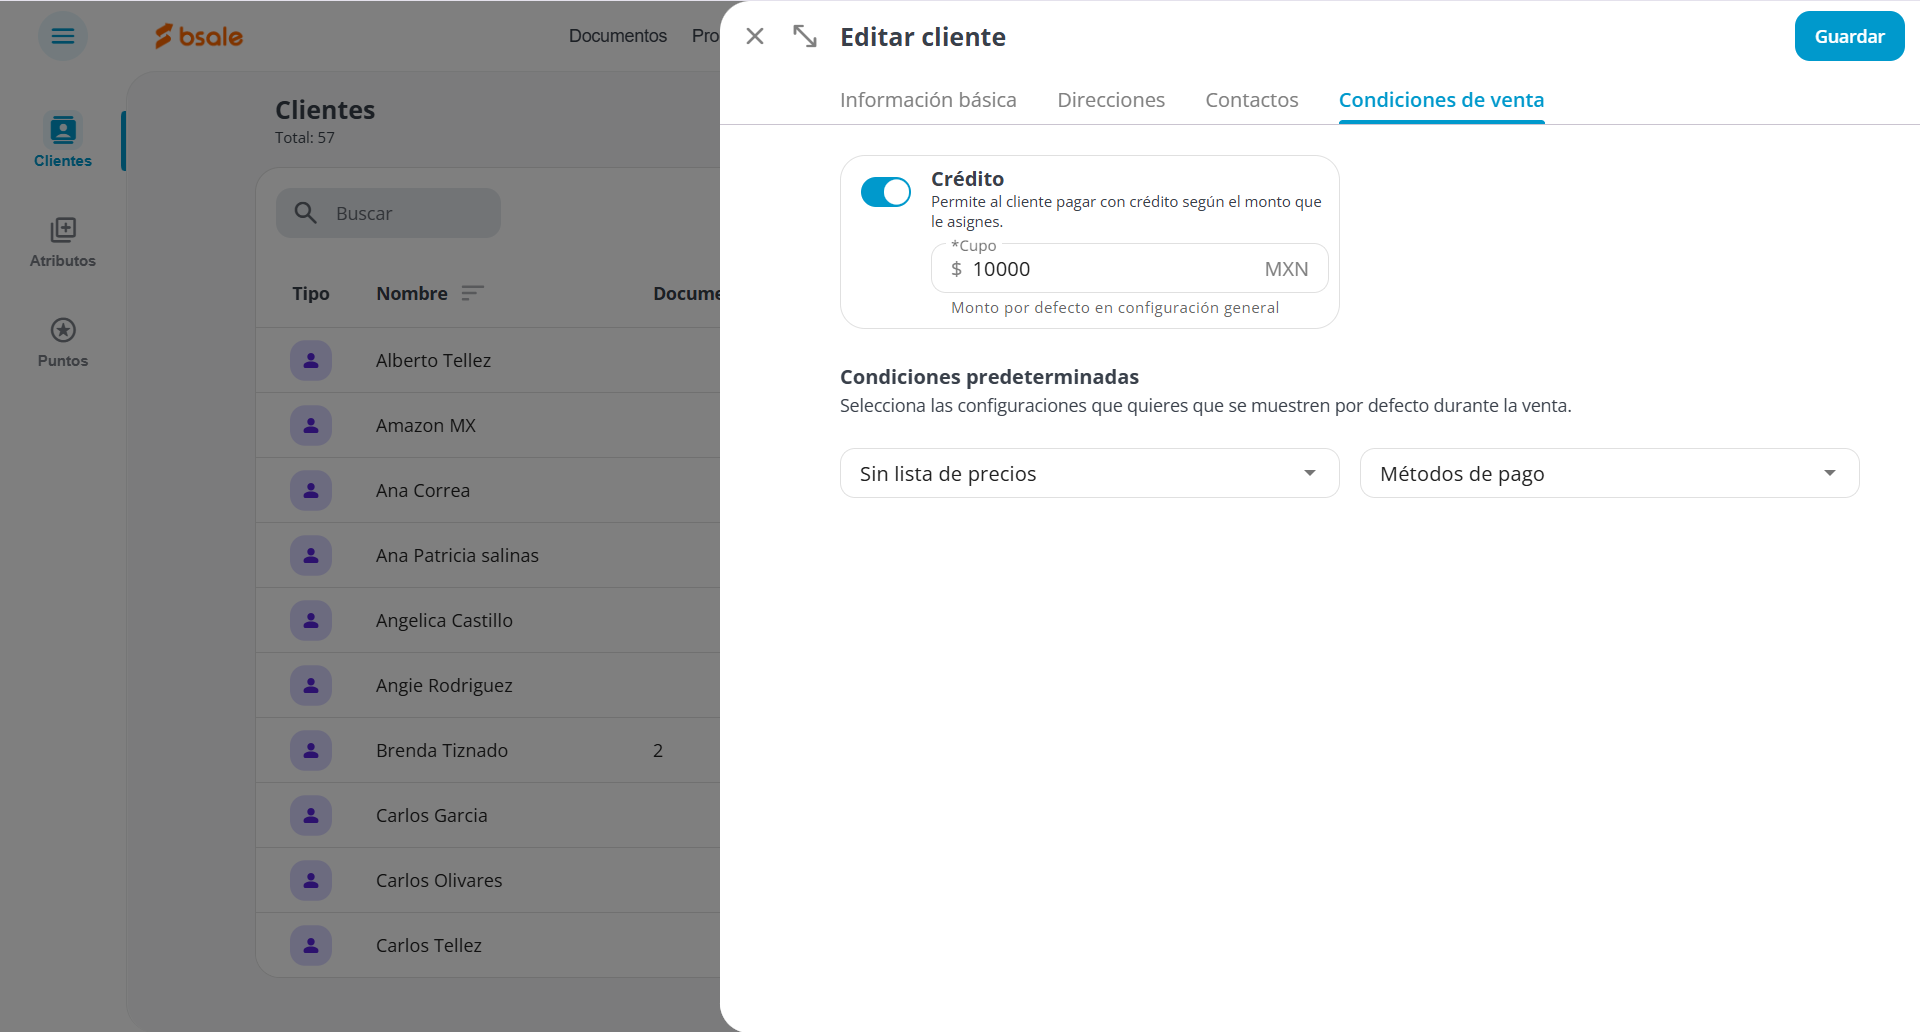1920x1032 pixels.
Task: Click the bsale logo
Action: 199,36
